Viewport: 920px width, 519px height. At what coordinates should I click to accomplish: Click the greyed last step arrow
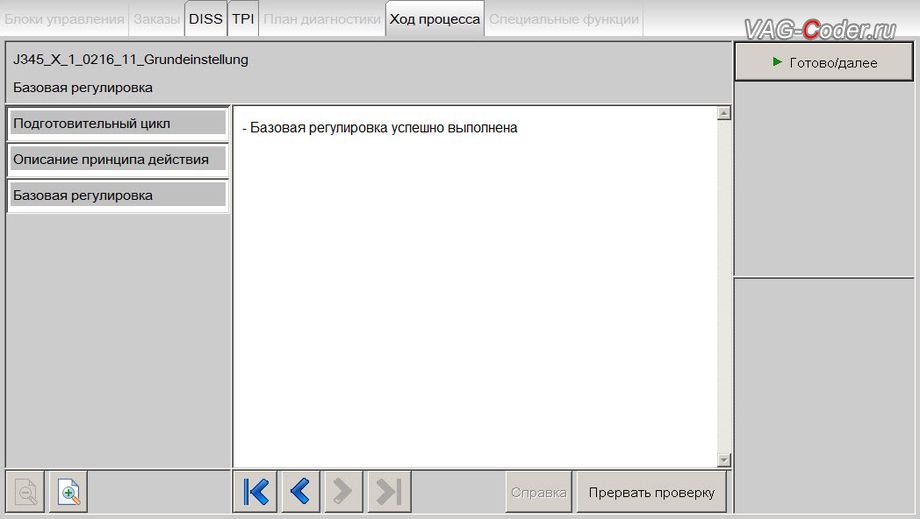click(389, 491)
